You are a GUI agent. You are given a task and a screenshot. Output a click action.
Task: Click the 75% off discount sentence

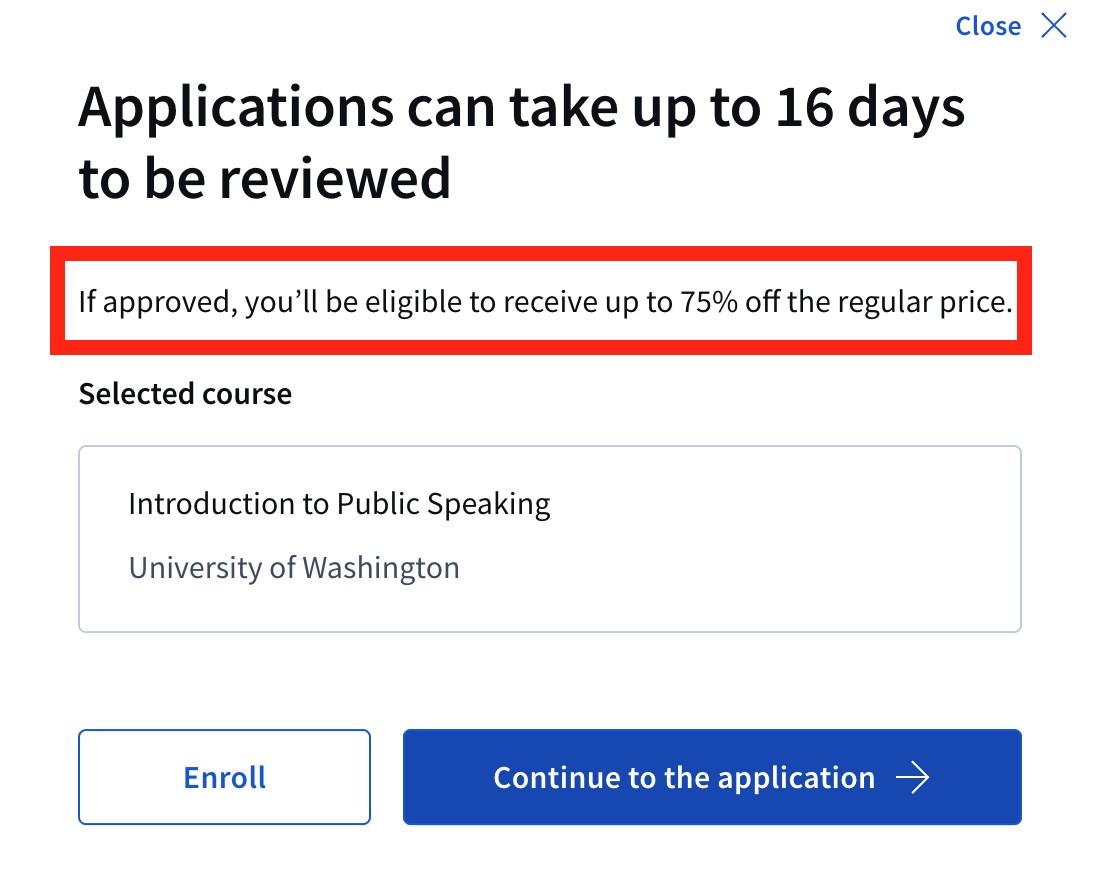(545, 301)
